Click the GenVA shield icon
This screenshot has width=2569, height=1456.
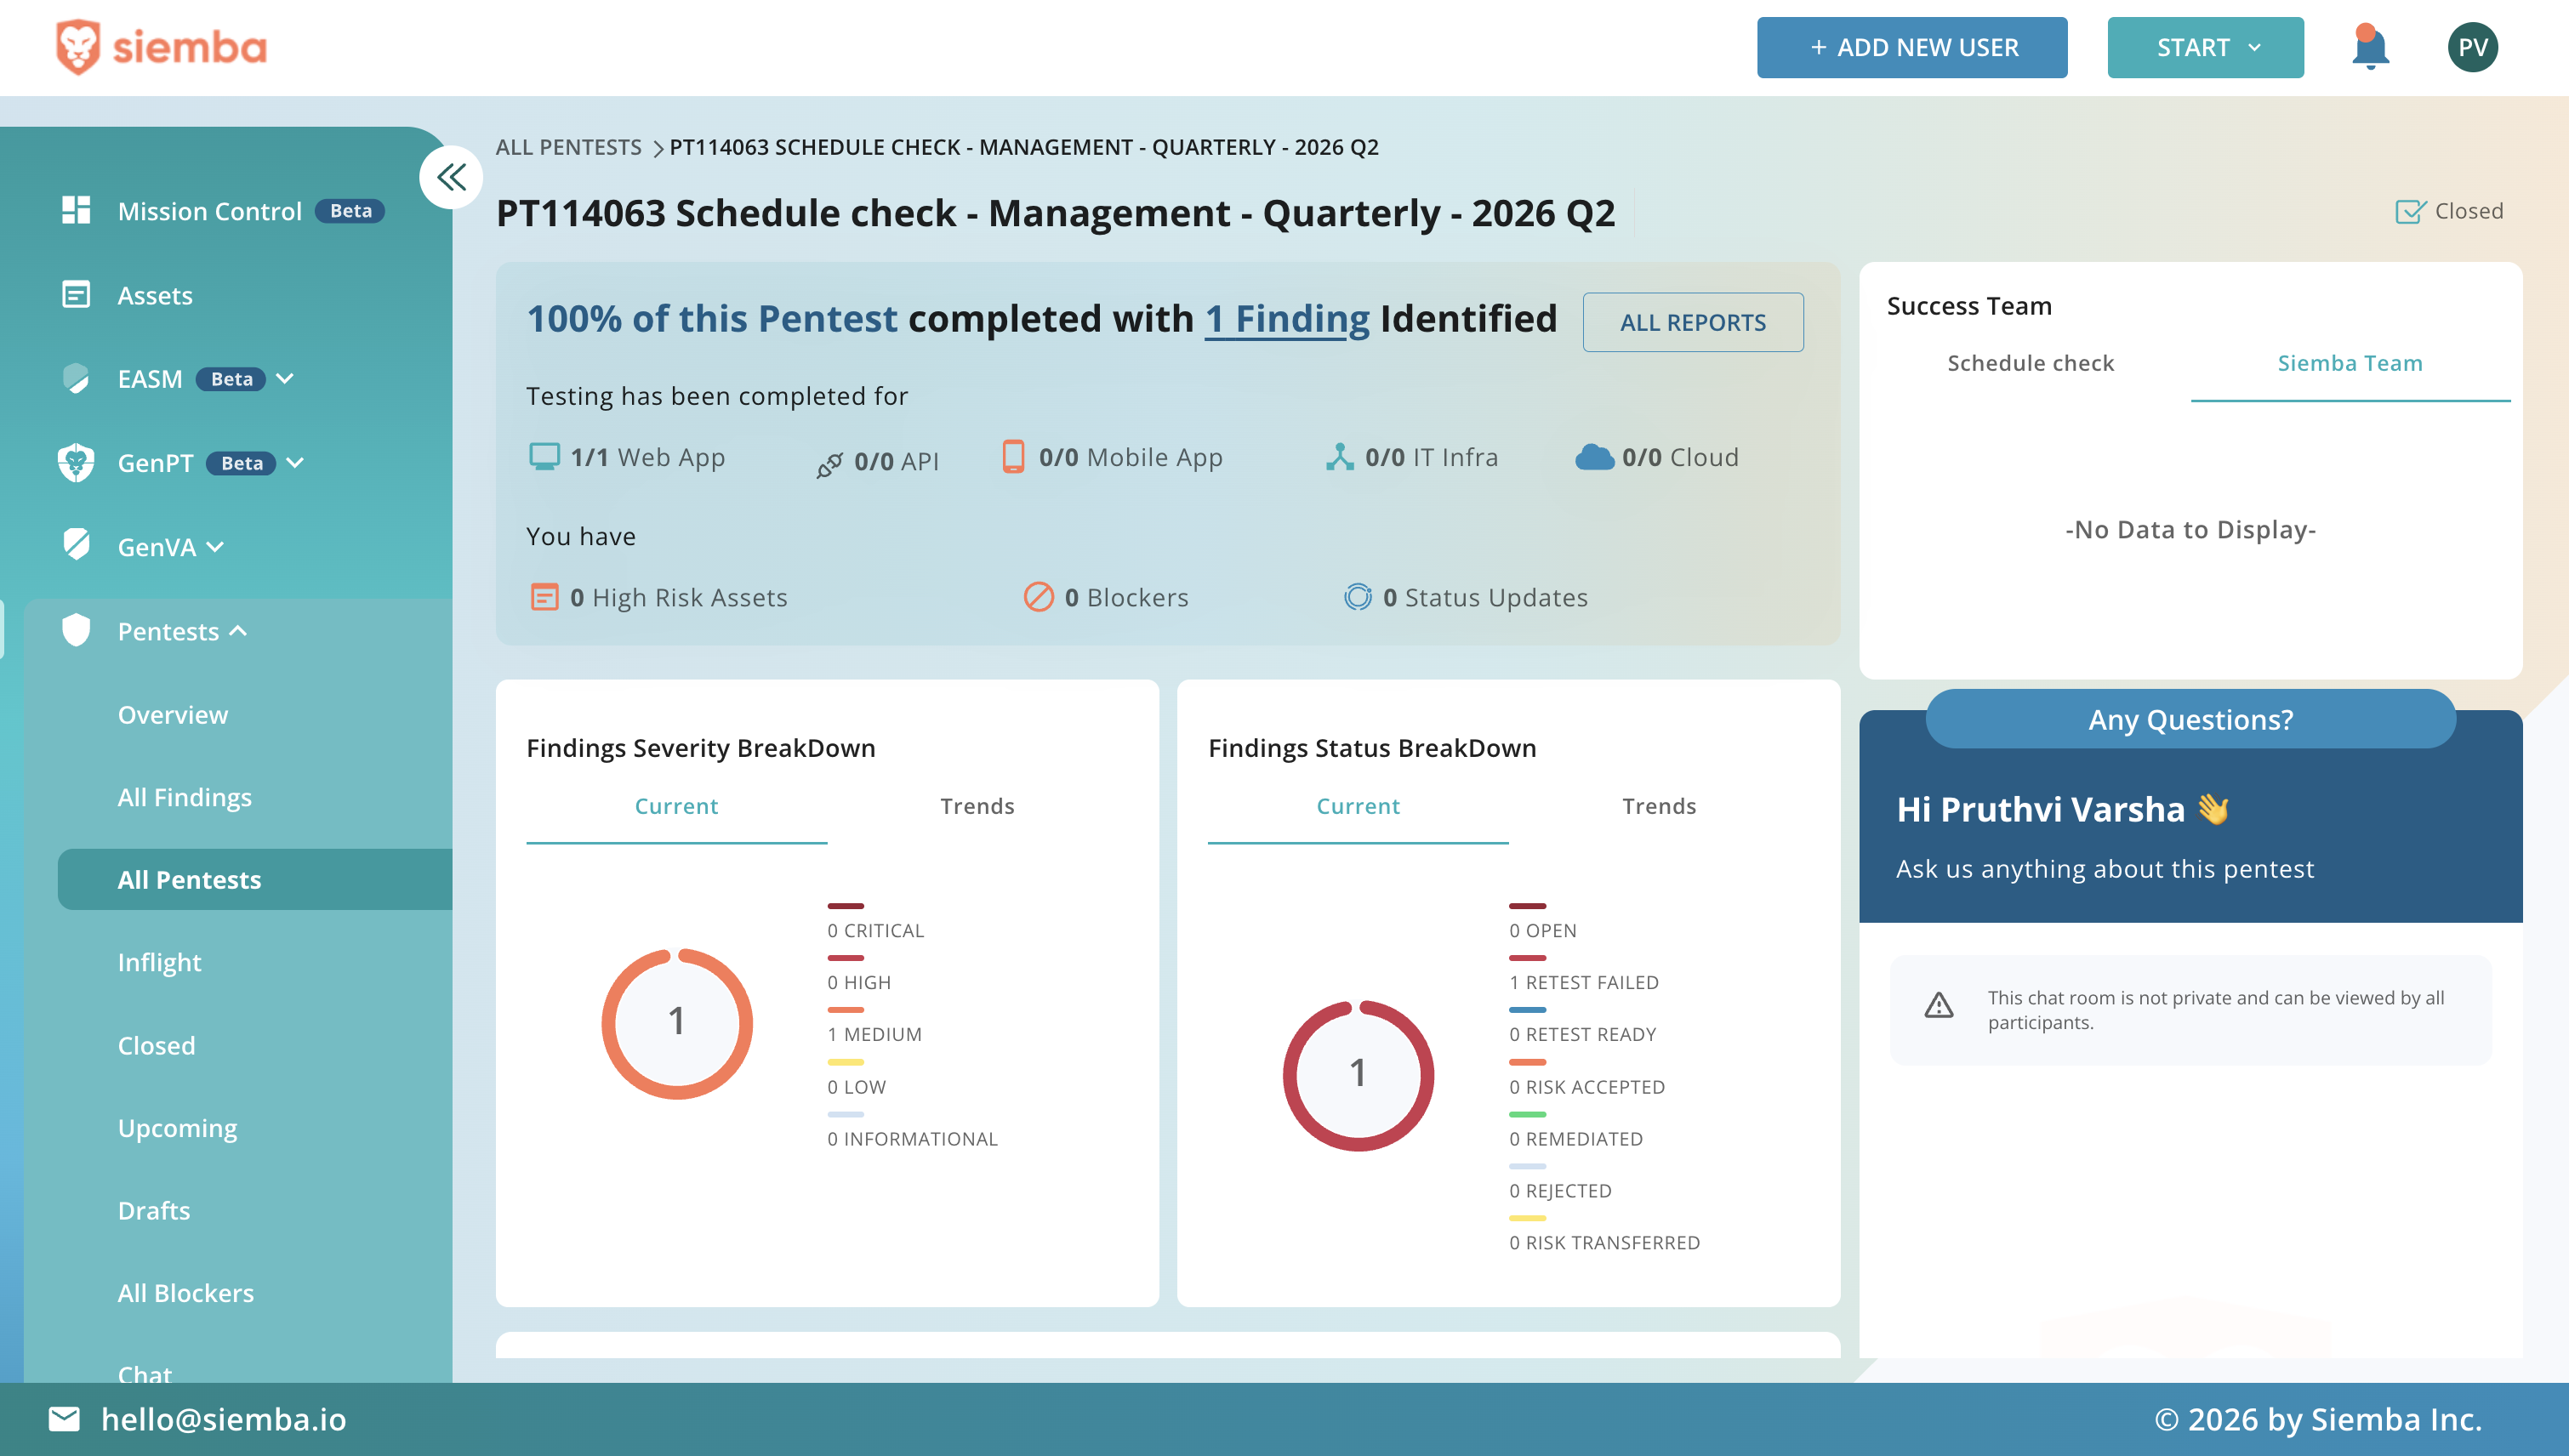tap(76, 545)
